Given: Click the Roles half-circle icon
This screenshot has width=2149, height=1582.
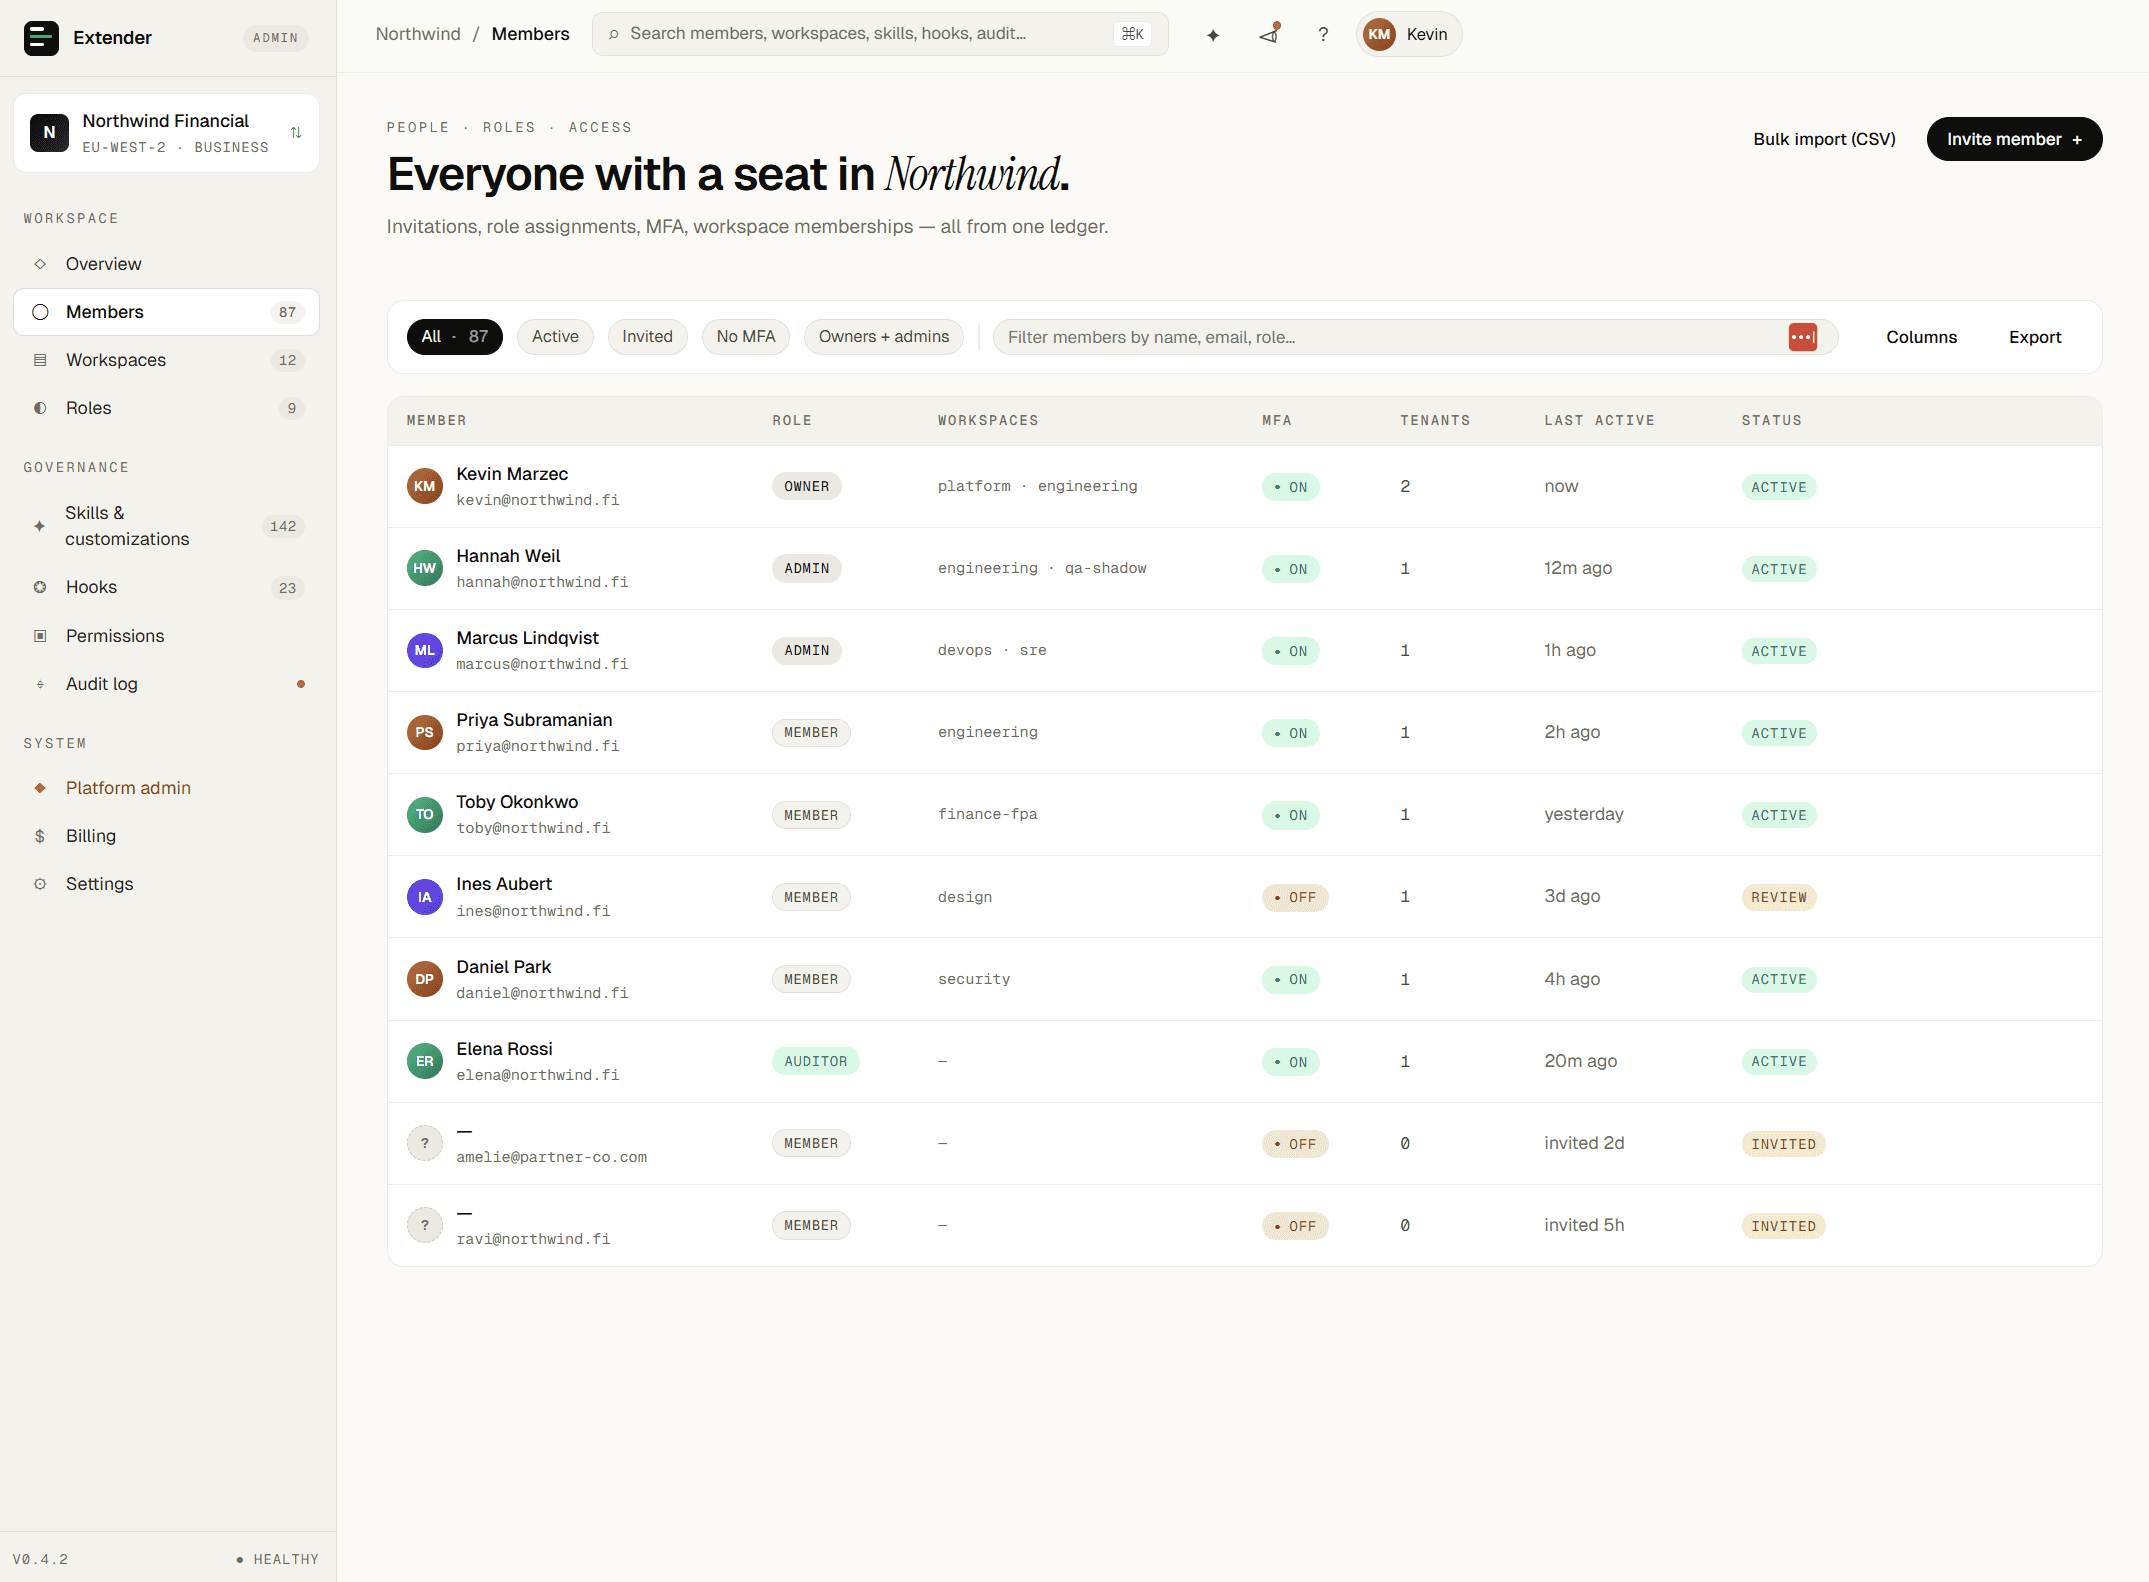Looking at the screenshot, I should pos(40,408).
